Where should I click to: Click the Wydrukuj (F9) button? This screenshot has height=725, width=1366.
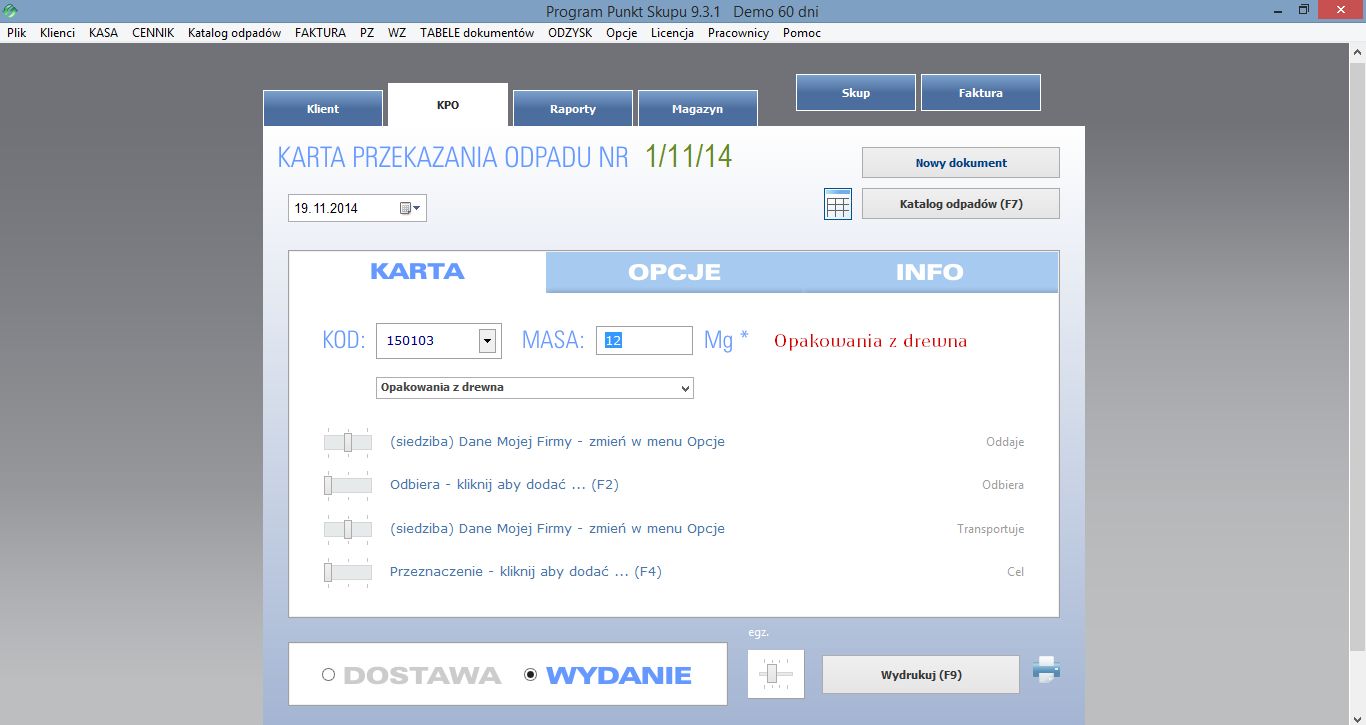(x=921, y=675)
